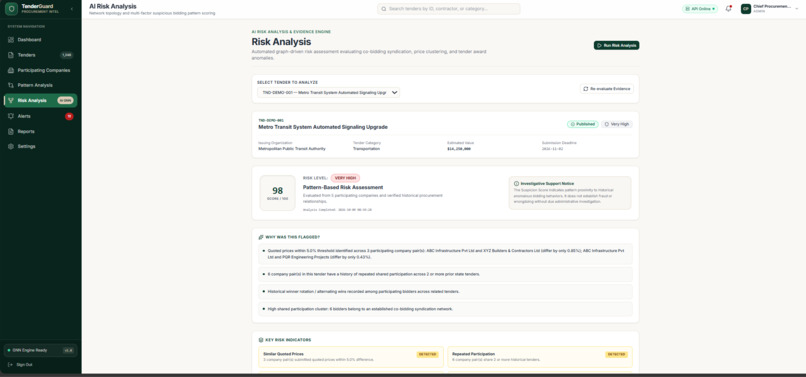Click the Participating Companies building icon
This screenshot has height=377, width=806.
[11, 70]
